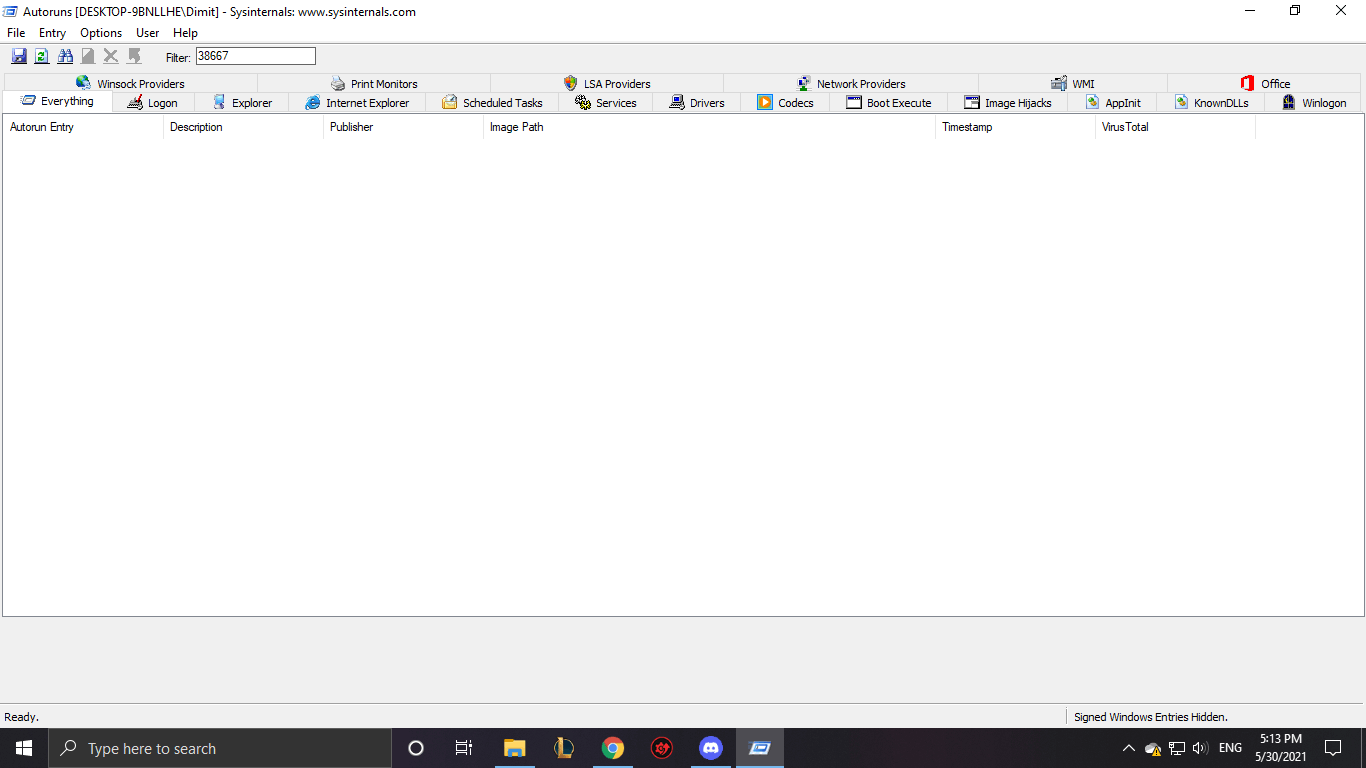Select the Explorer tab
The width and height of the screenshot is (1366, 768).
pos(242,102)
